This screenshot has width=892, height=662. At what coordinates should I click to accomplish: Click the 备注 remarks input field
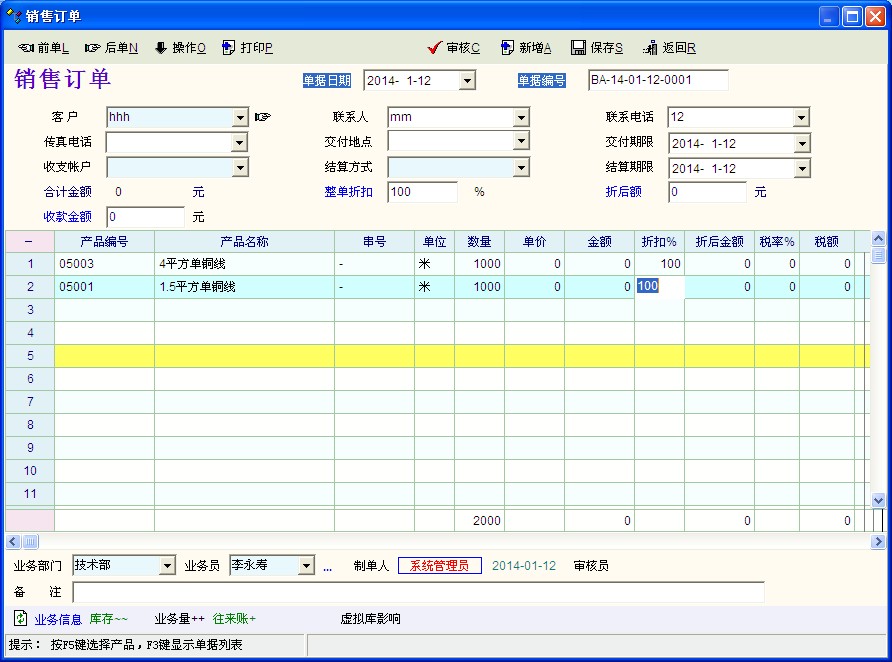(x=418, y=593)
